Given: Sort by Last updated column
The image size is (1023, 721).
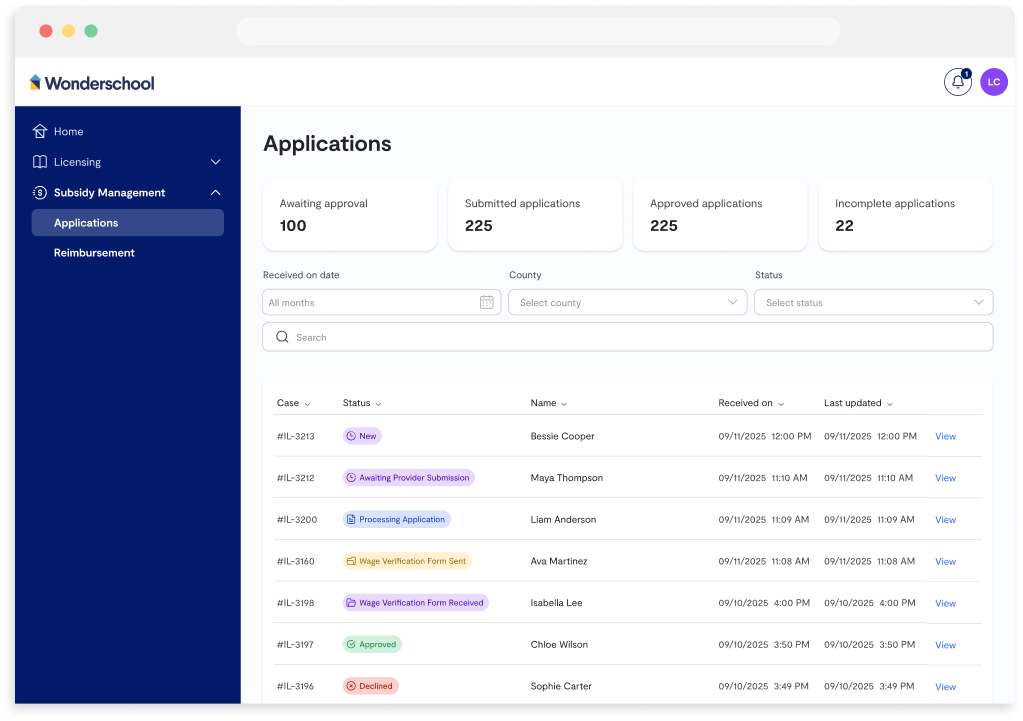Looking at the screenshot, I should pos(858,403).
